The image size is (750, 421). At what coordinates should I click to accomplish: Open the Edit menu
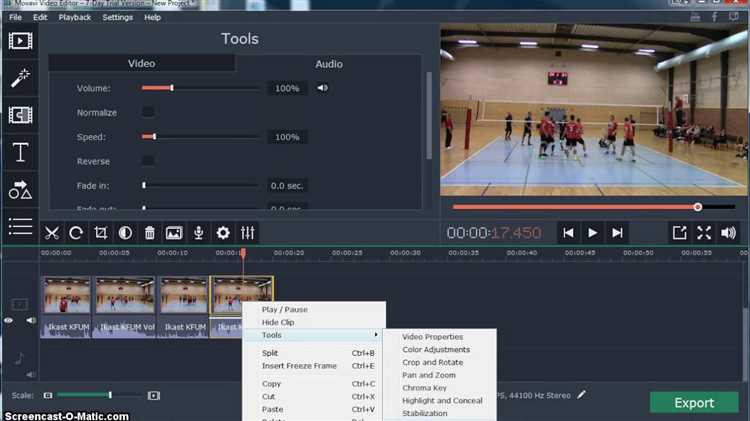pos(40,17)
